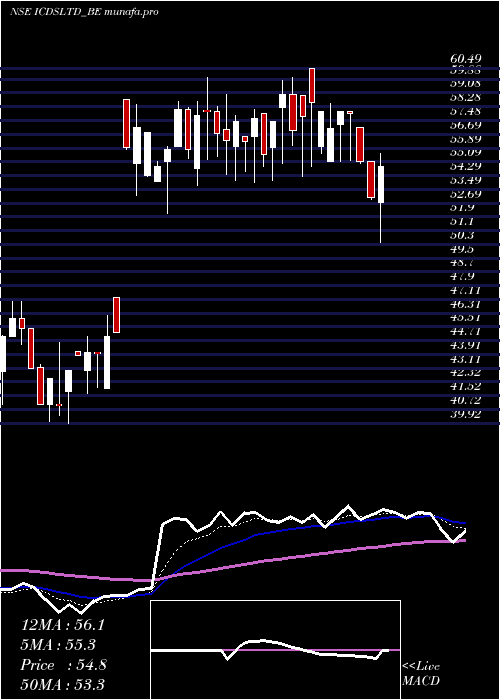Screen dimensions: 500x700
Task: Click the 51.9 price axis label
Action: coord(462,208)
